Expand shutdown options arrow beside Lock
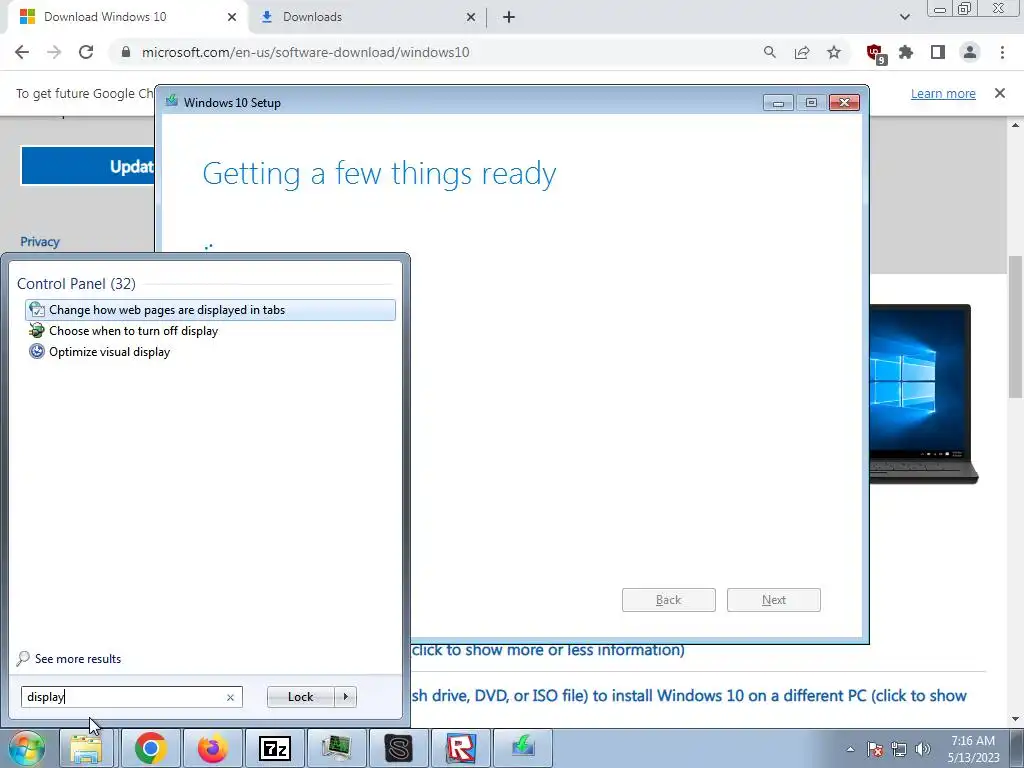This screenshot has width=1024, height=768. (x=345, y=697)
